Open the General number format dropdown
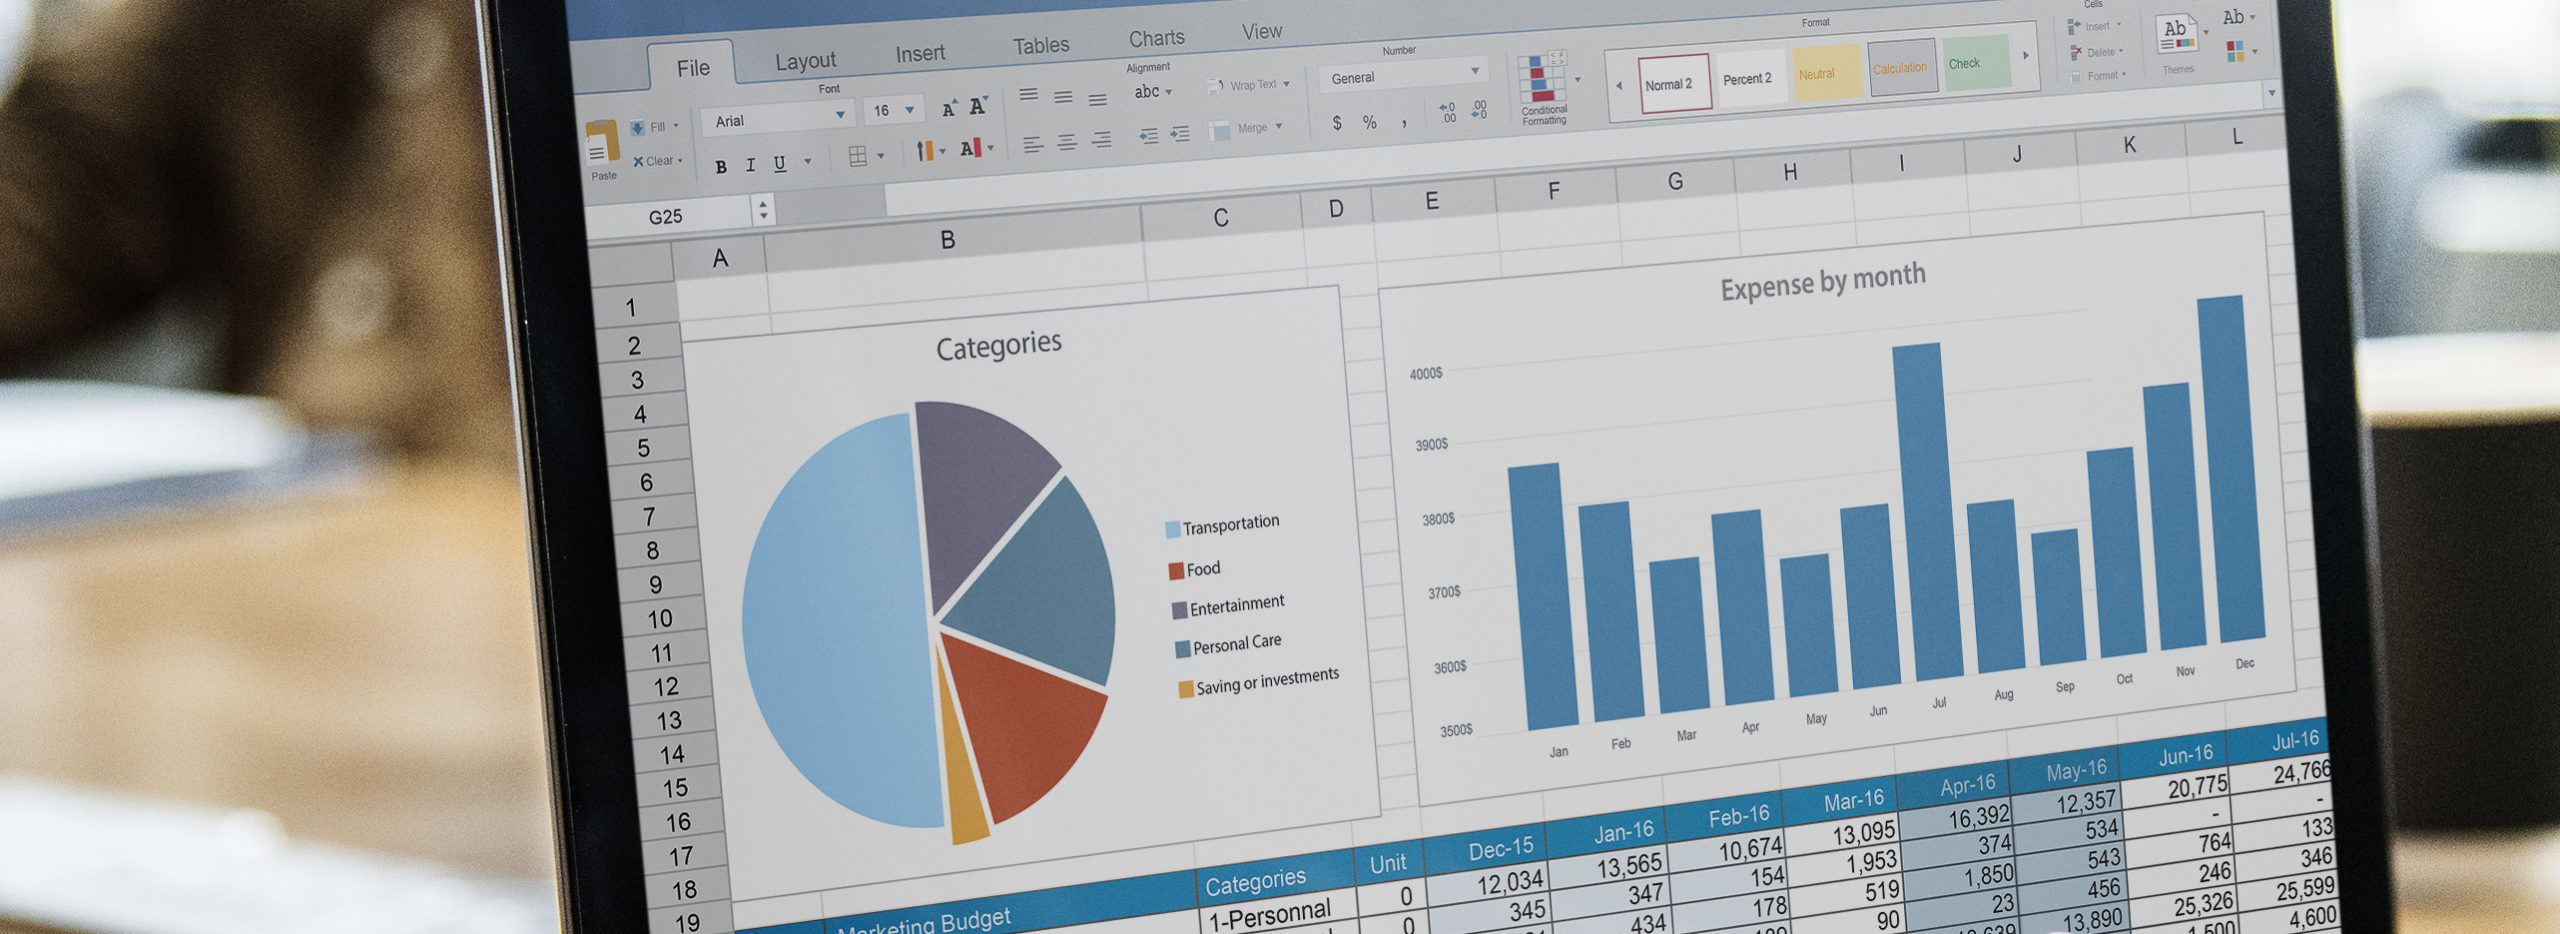2560x934 pixels. [x=1475, y=71]
